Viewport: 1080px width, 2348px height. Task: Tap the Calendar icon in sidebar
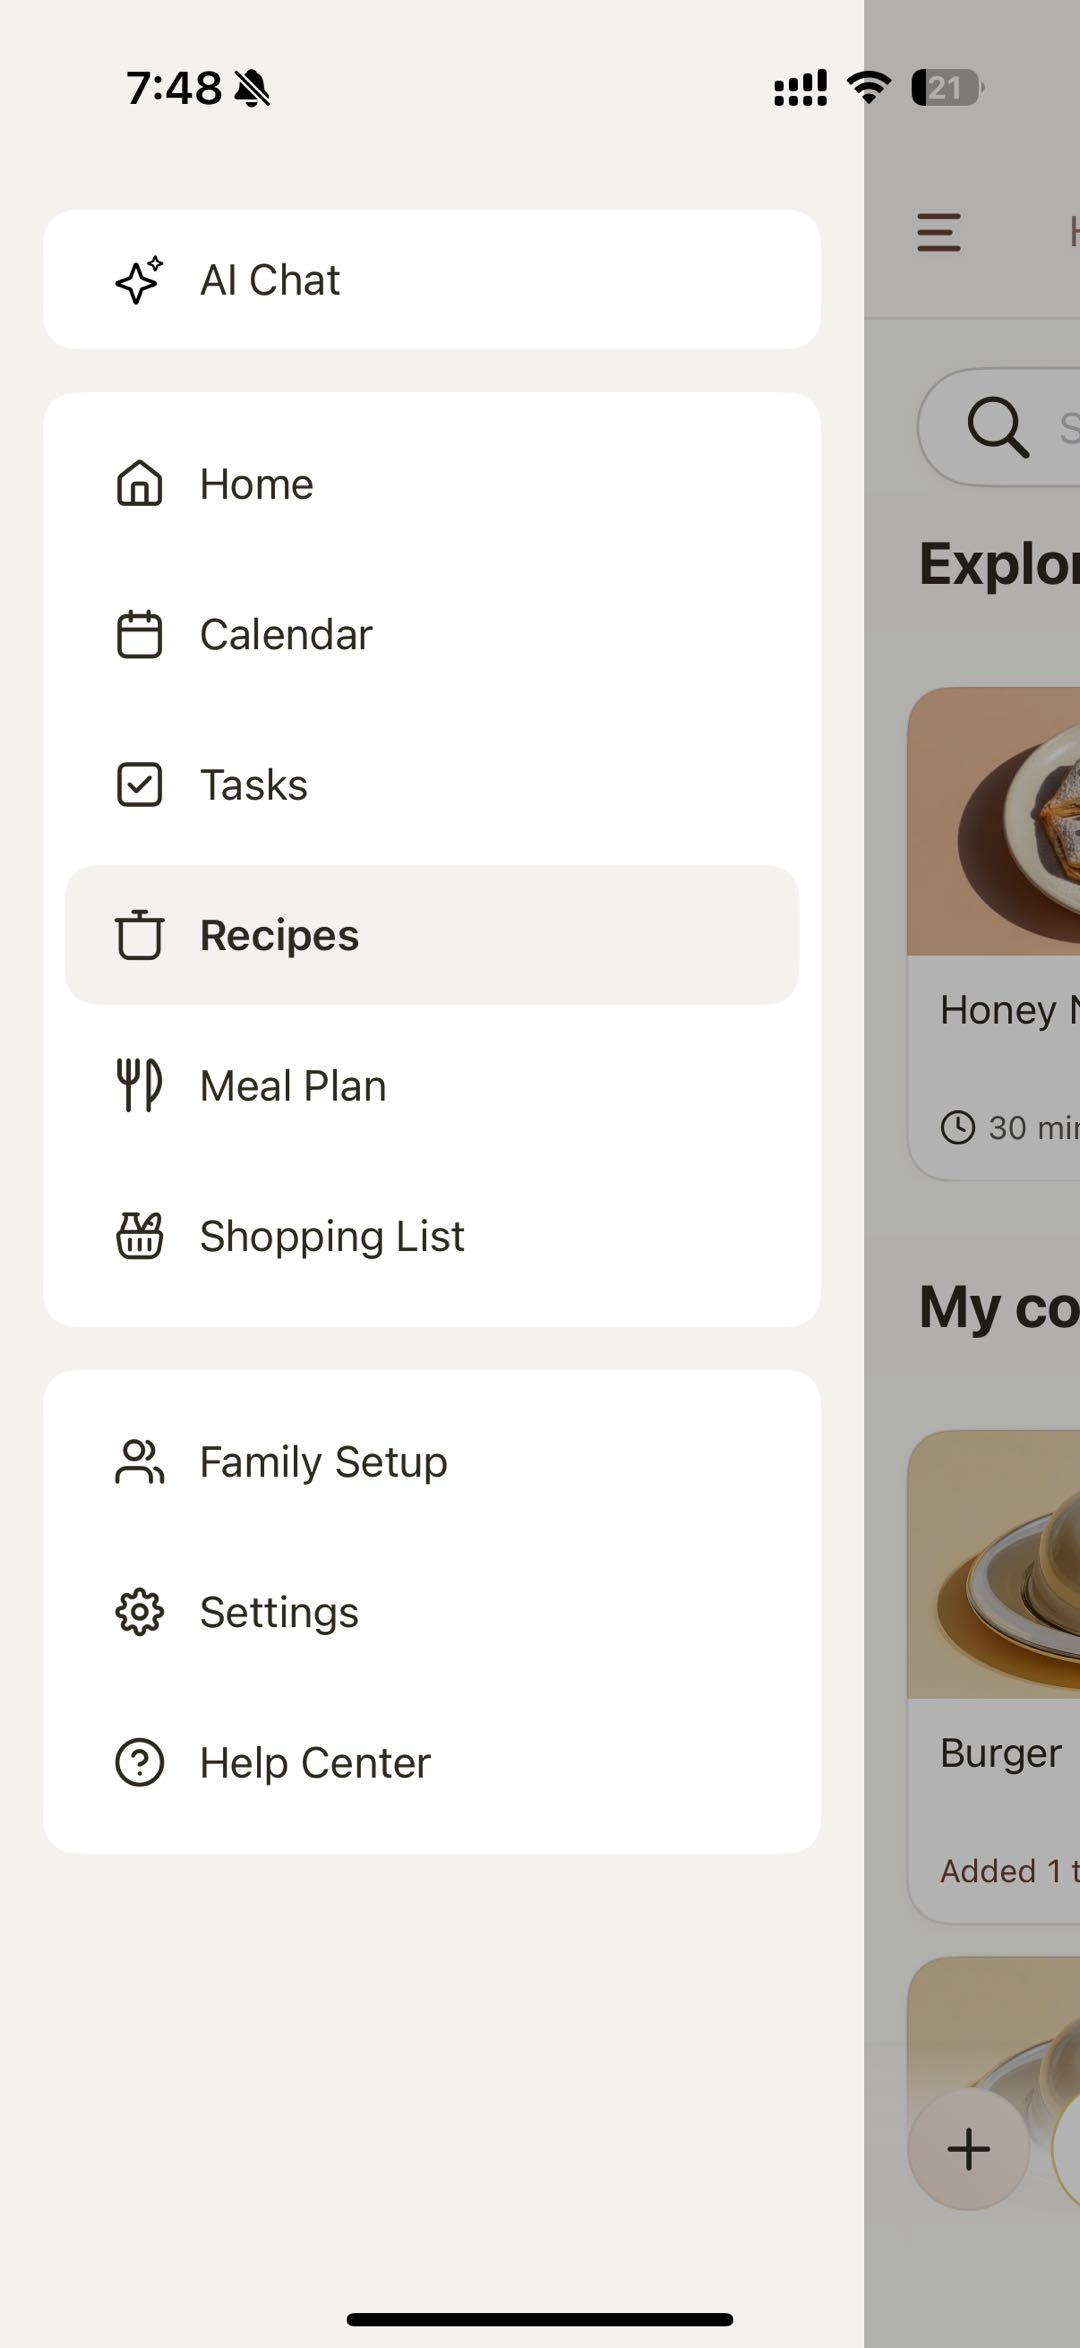point(139,634)
